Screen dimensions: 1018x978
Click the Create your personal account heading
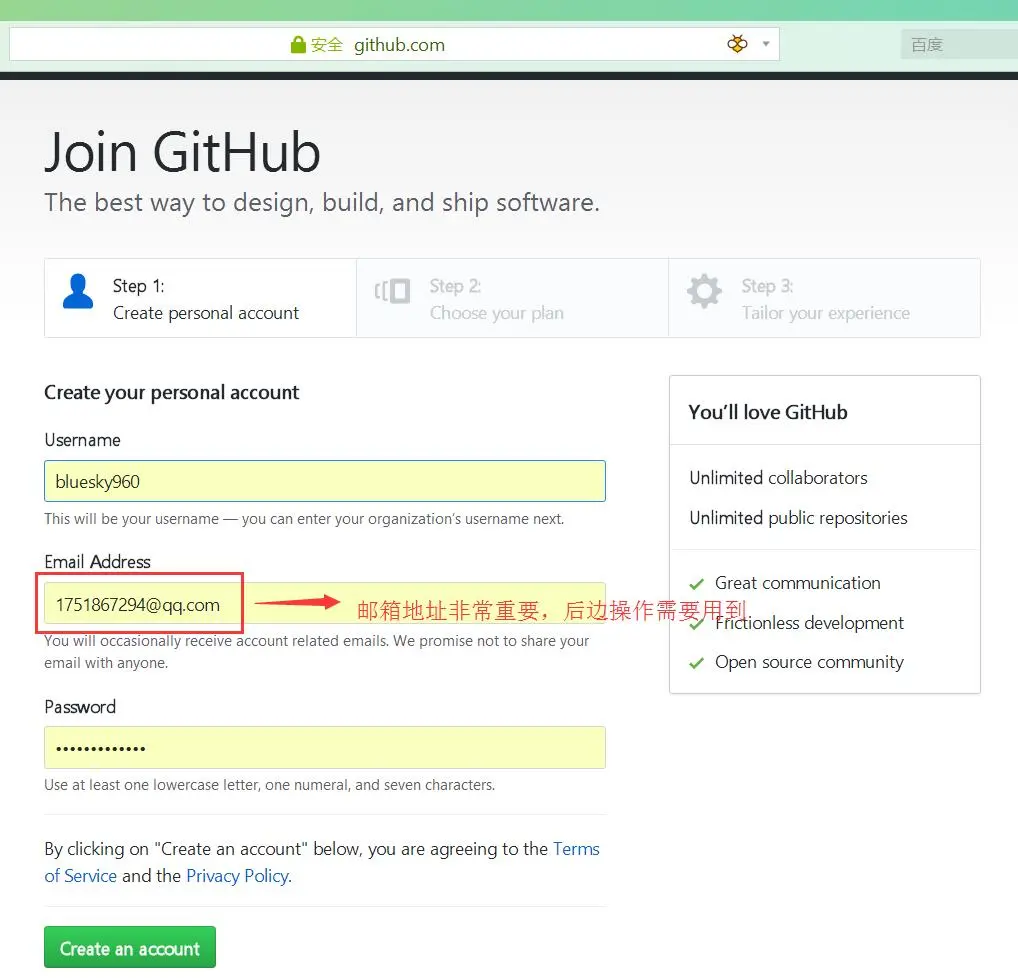click(x=171, y=393)
